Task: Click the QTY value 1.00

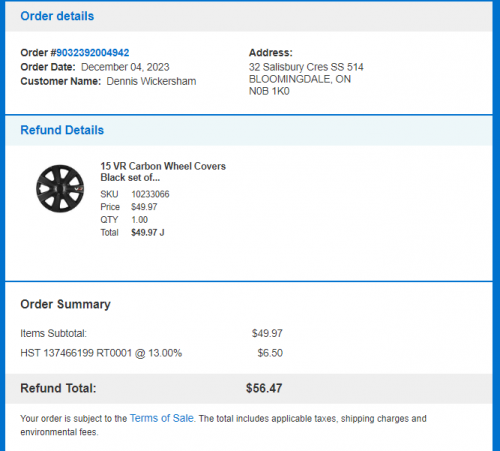Action: point(139,220)
